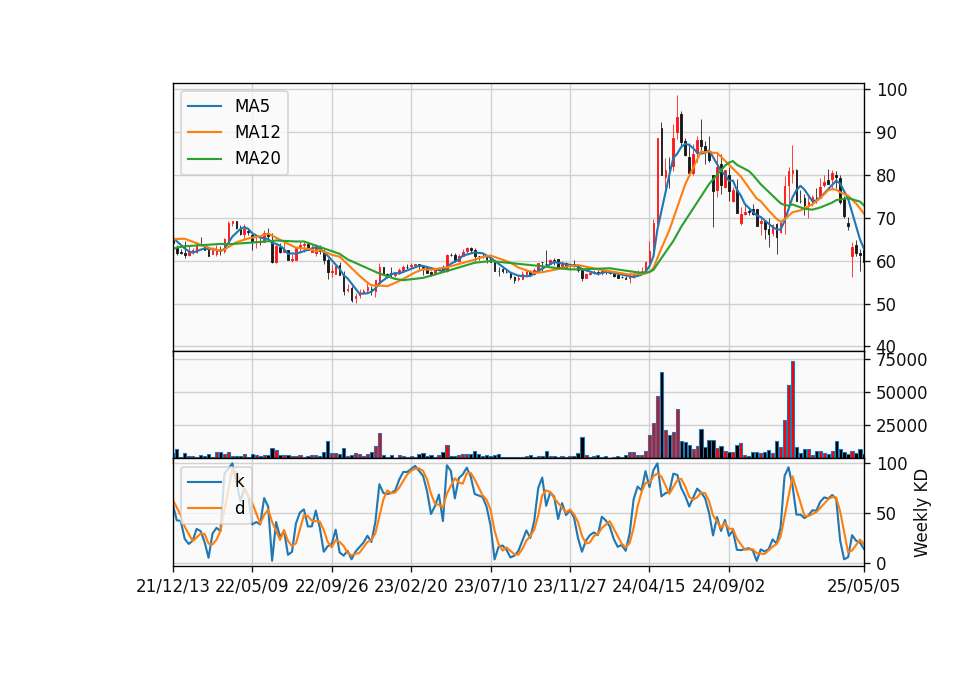Image resolution: width=960 pixels, height=690 pixels.
Task: Click the d legend label in KD panel
Action: point(240,508)
